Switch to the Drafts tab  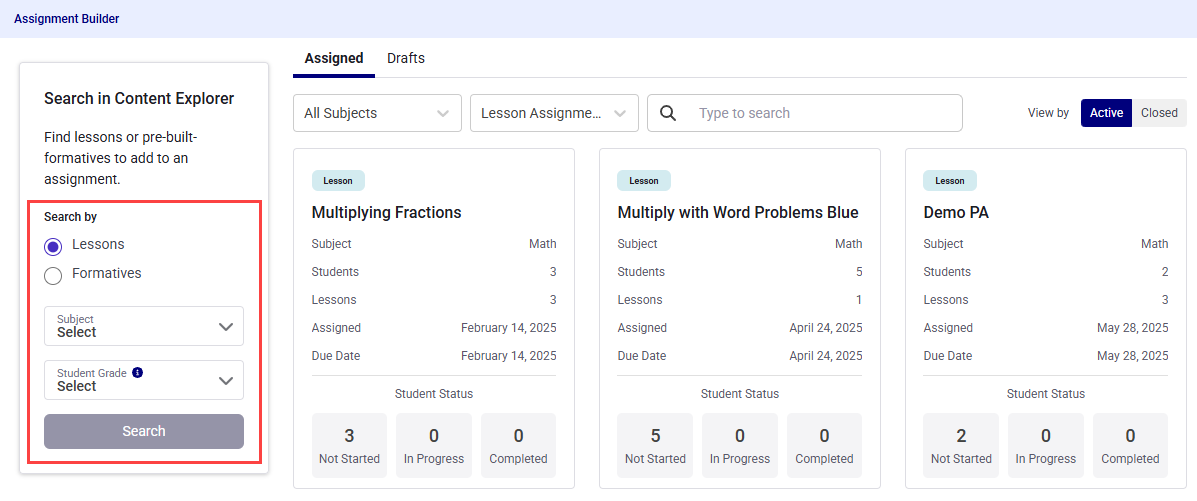coord(406,58)
